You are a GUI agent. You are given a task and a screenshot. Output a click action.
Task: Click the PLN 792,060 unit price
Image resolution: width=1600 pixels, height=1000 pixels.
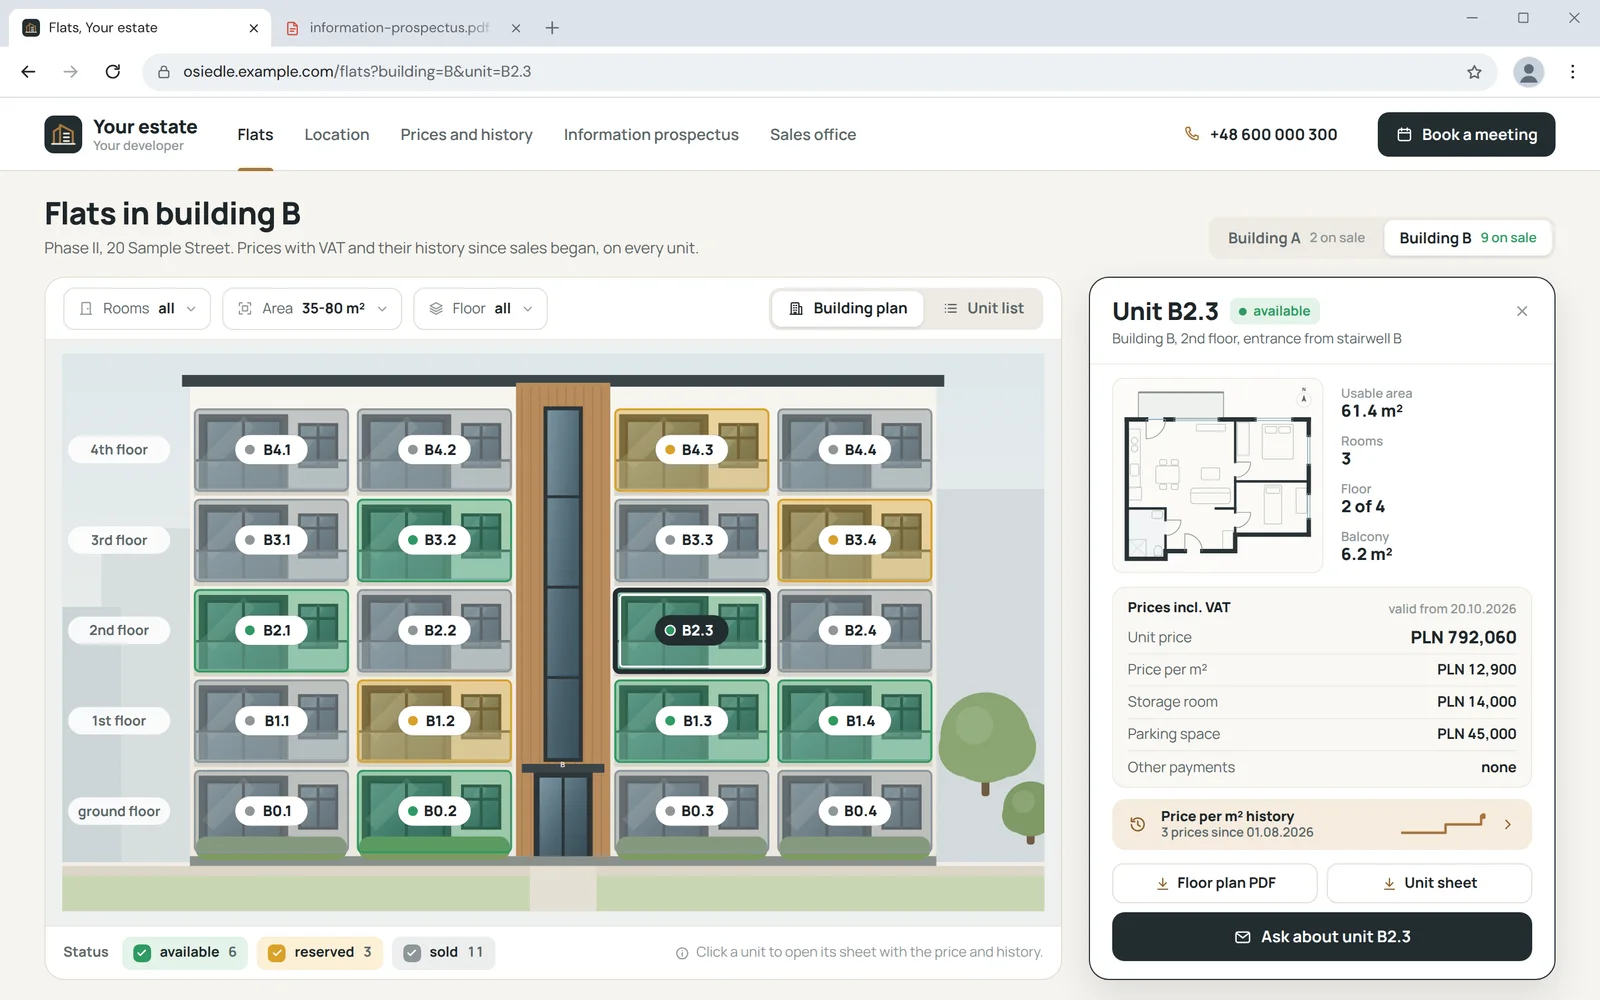(1463, 637)
